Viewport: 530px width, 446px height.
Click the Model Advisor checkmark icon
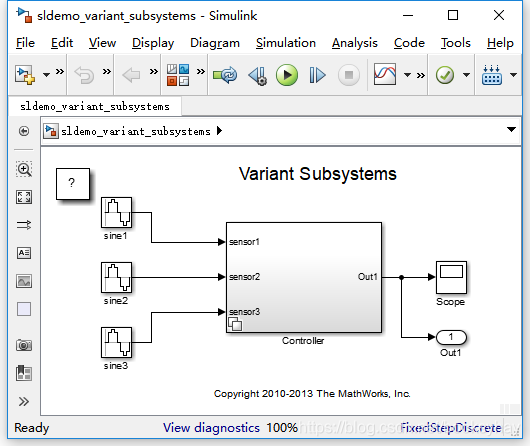445,75
